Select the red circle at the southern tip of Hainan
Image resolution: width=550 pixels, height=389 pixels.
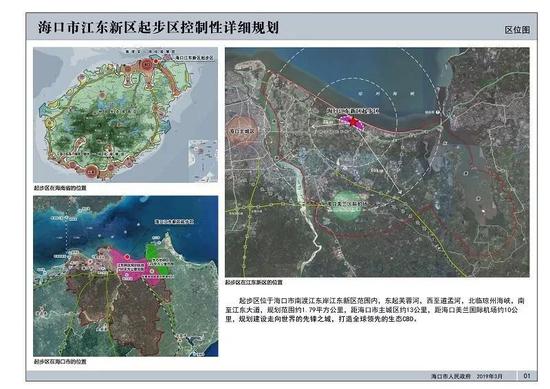pyautogui.click(x=92, y=171)
